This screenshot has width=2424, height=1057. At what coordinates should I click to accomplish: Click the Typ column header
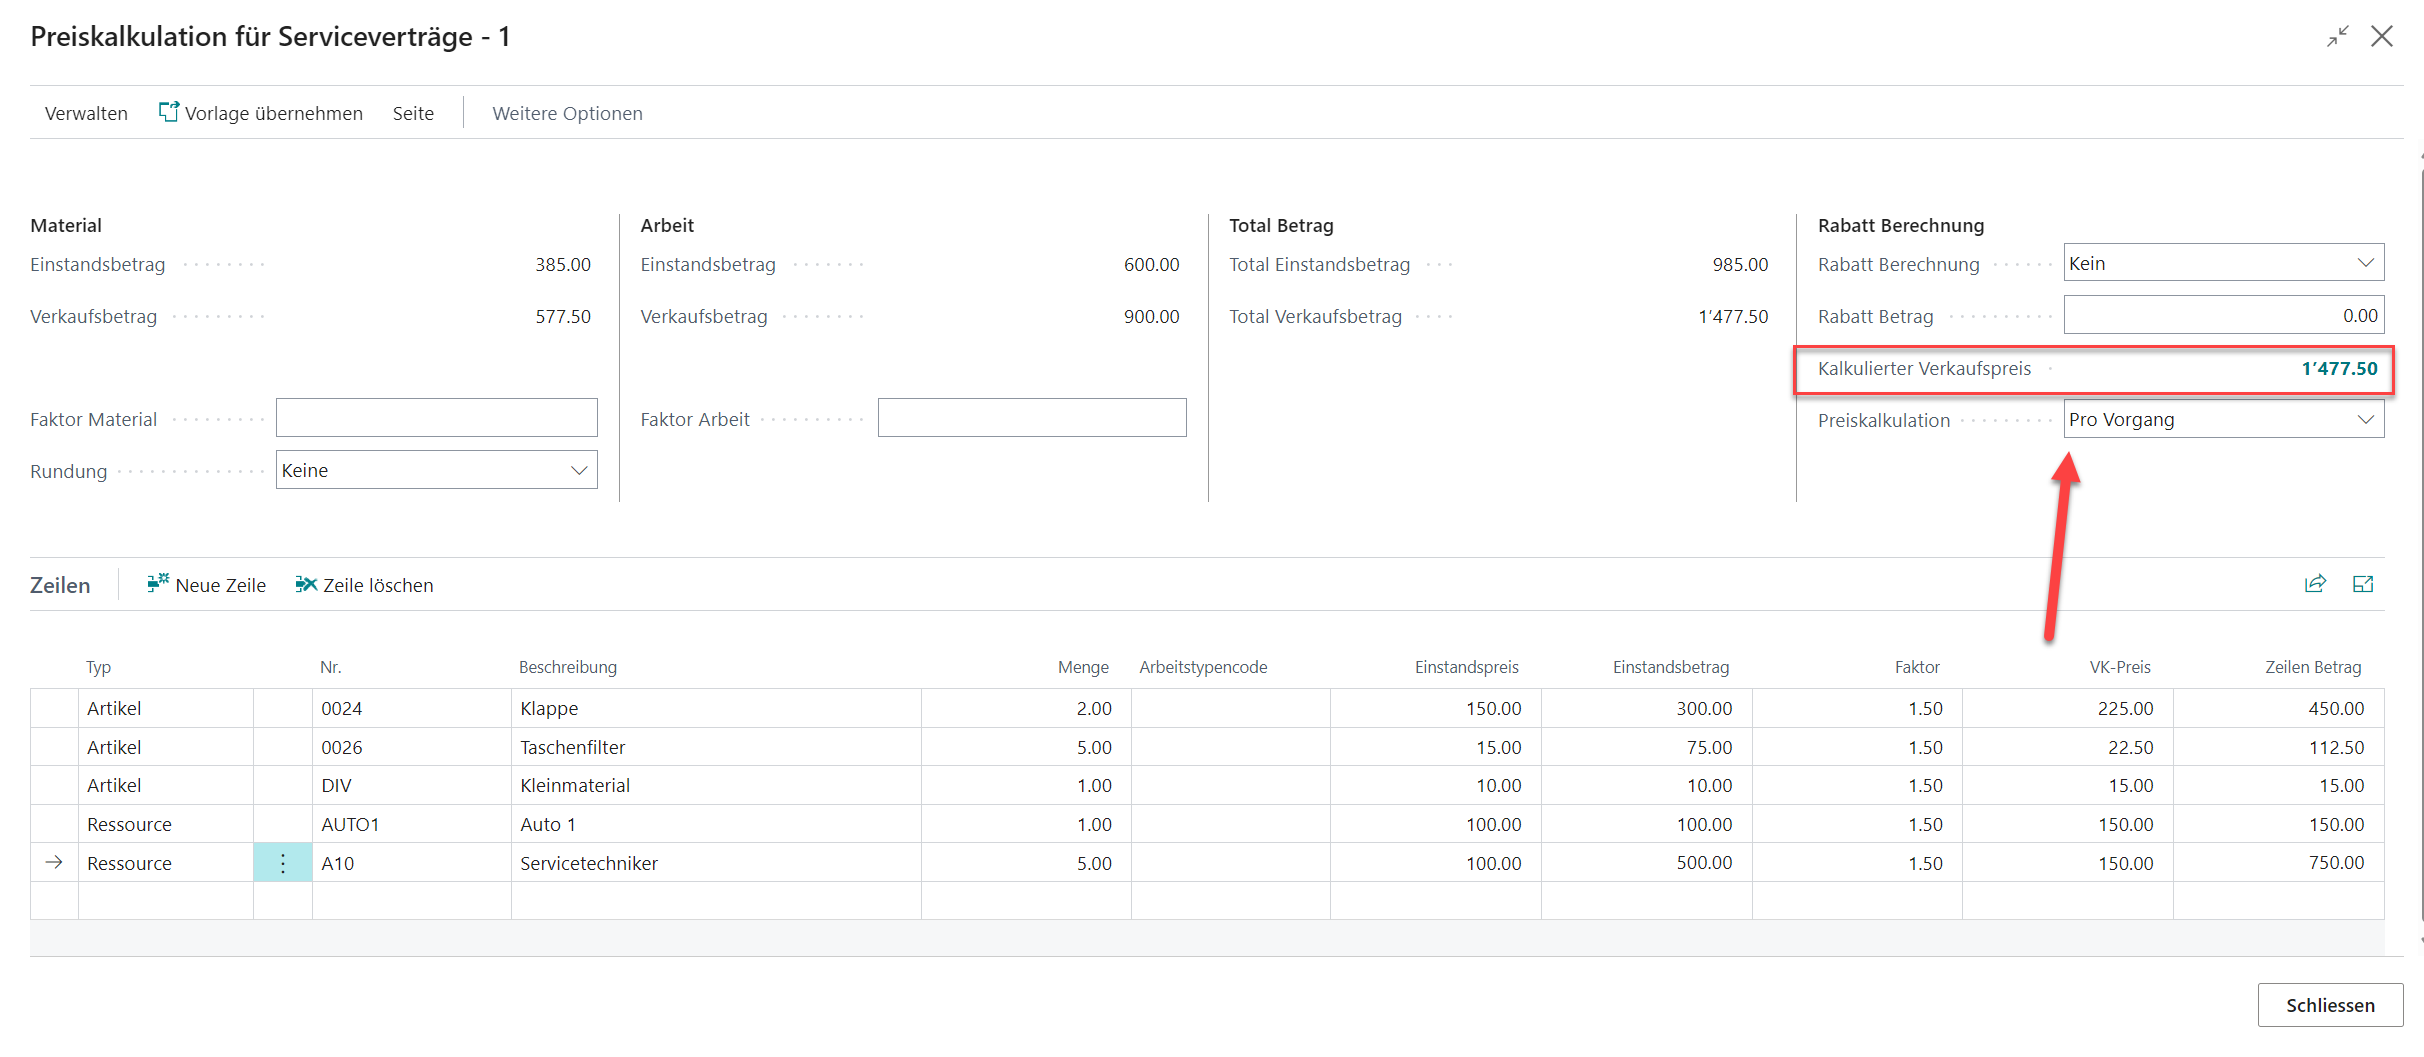[x=98, y=667]
